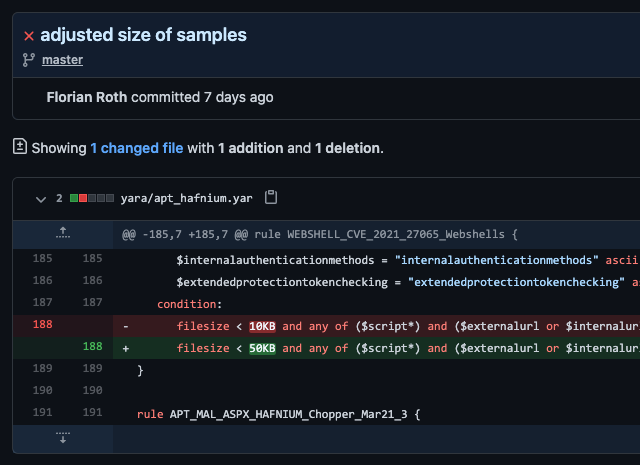640x465 pixels.
Task: Click the highlighted 10KB in deleted line
Action: [x=263, y=326]
